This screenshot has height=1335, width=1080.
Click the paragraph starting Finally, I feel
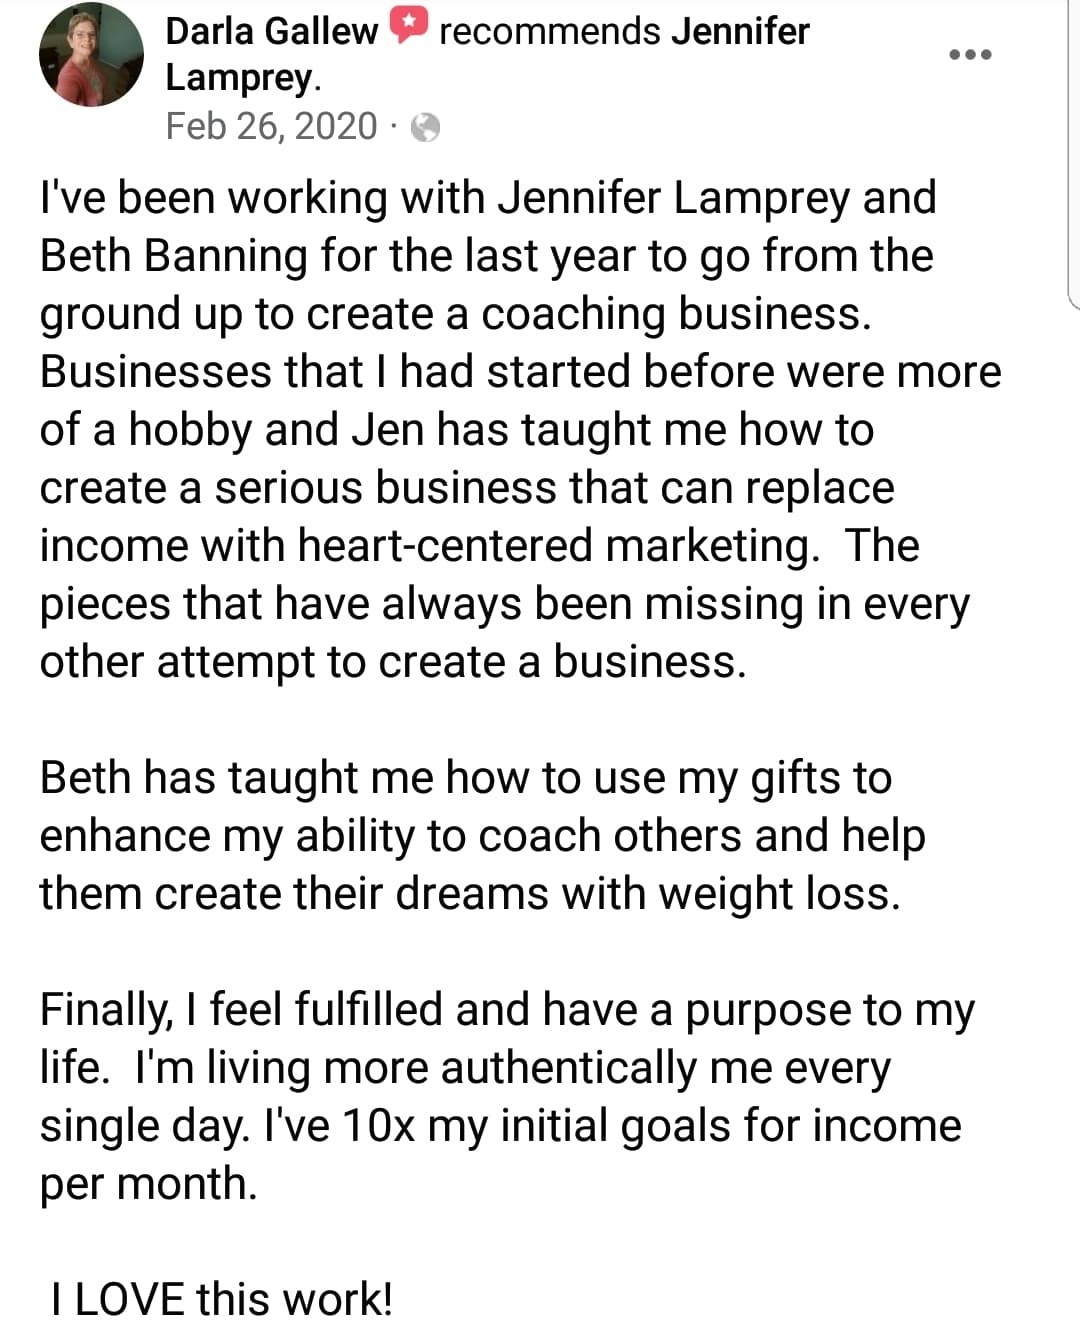[506, 1097]
